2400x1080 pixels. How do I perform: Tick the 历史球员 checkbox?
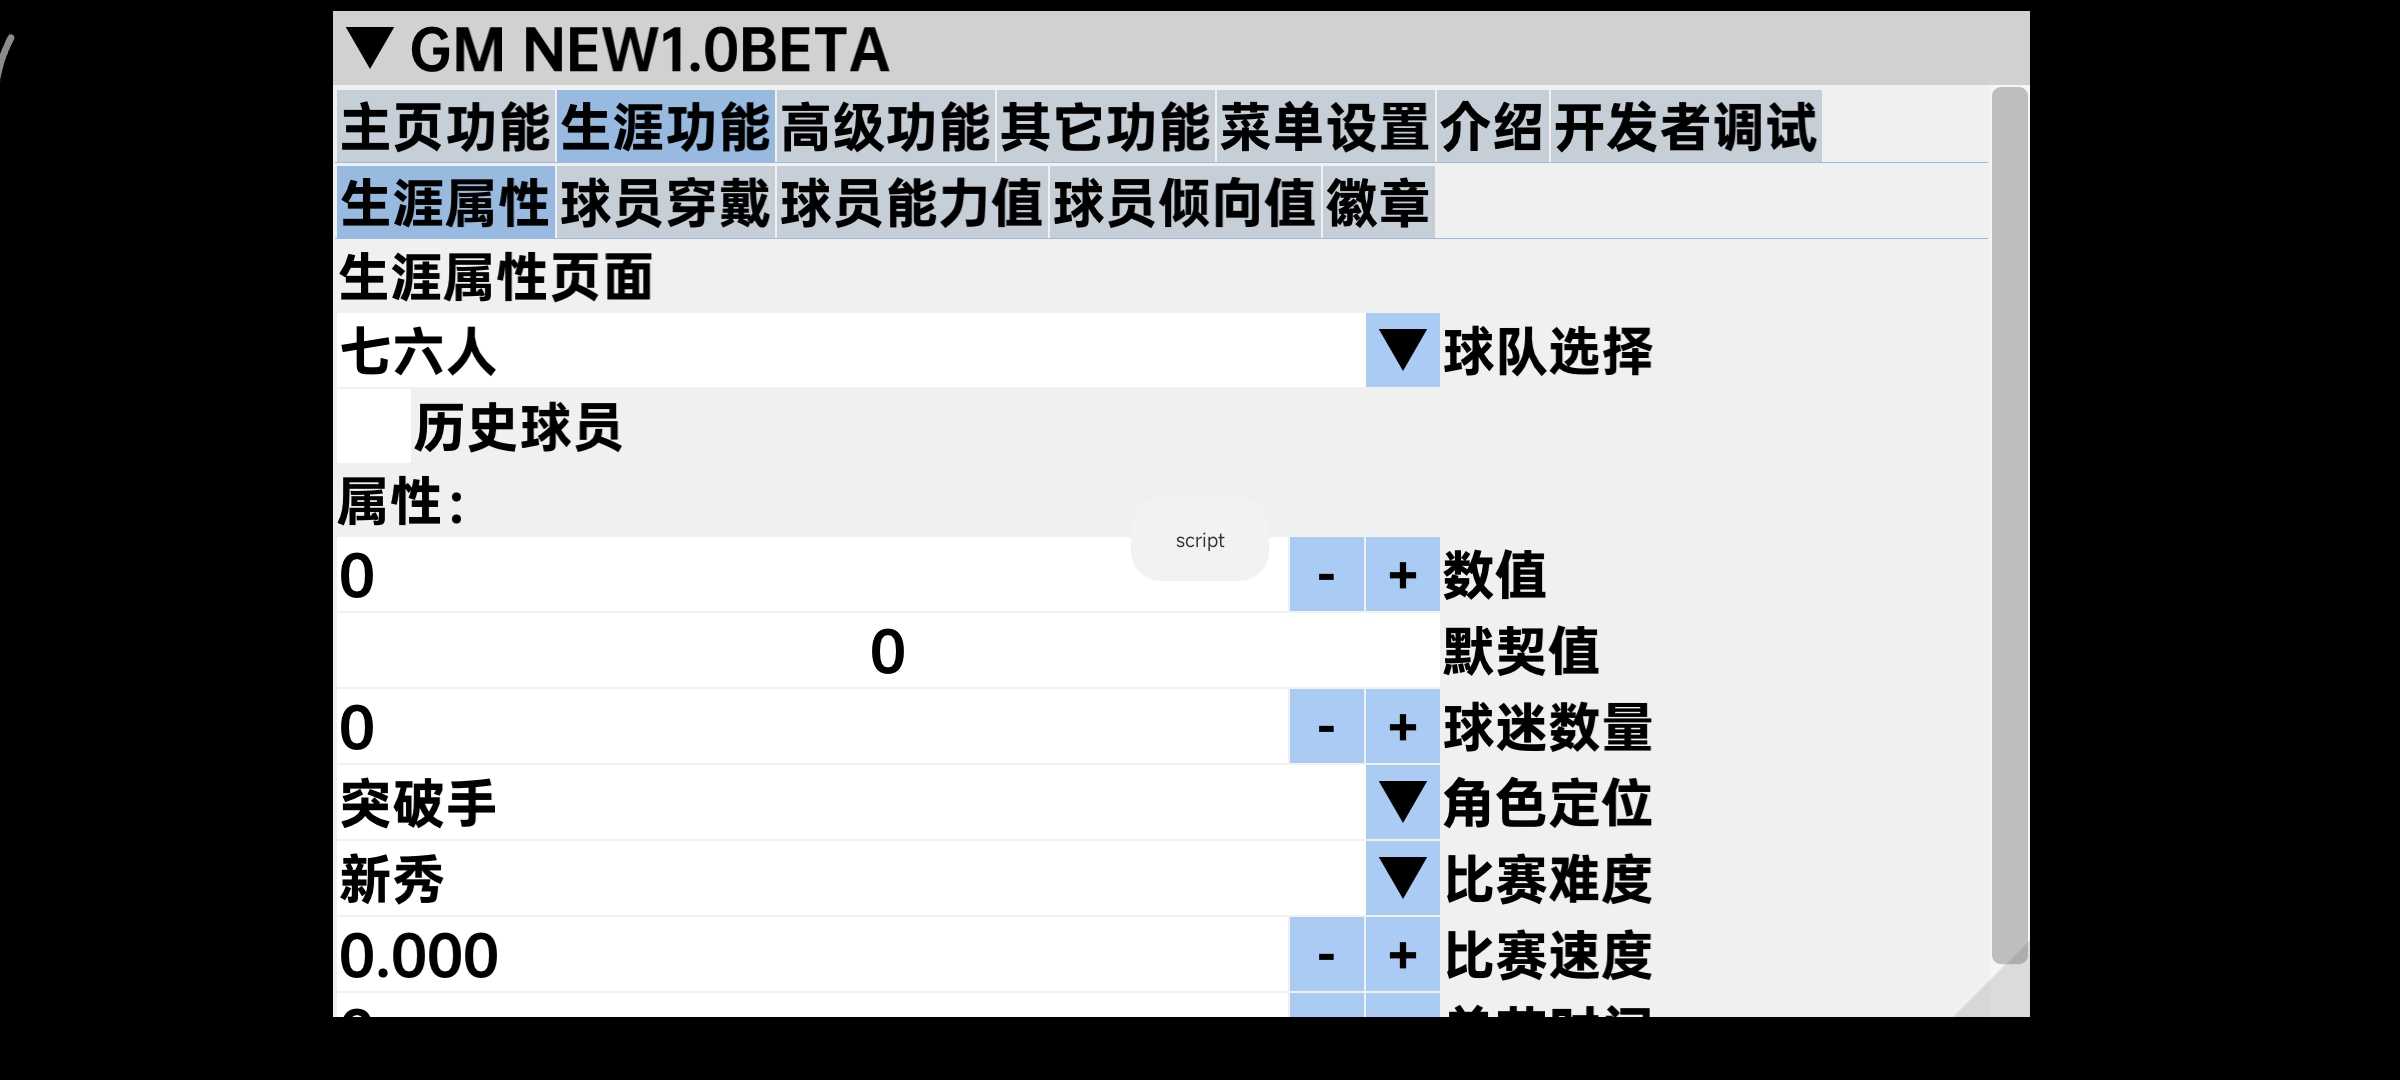coord(373,427)
